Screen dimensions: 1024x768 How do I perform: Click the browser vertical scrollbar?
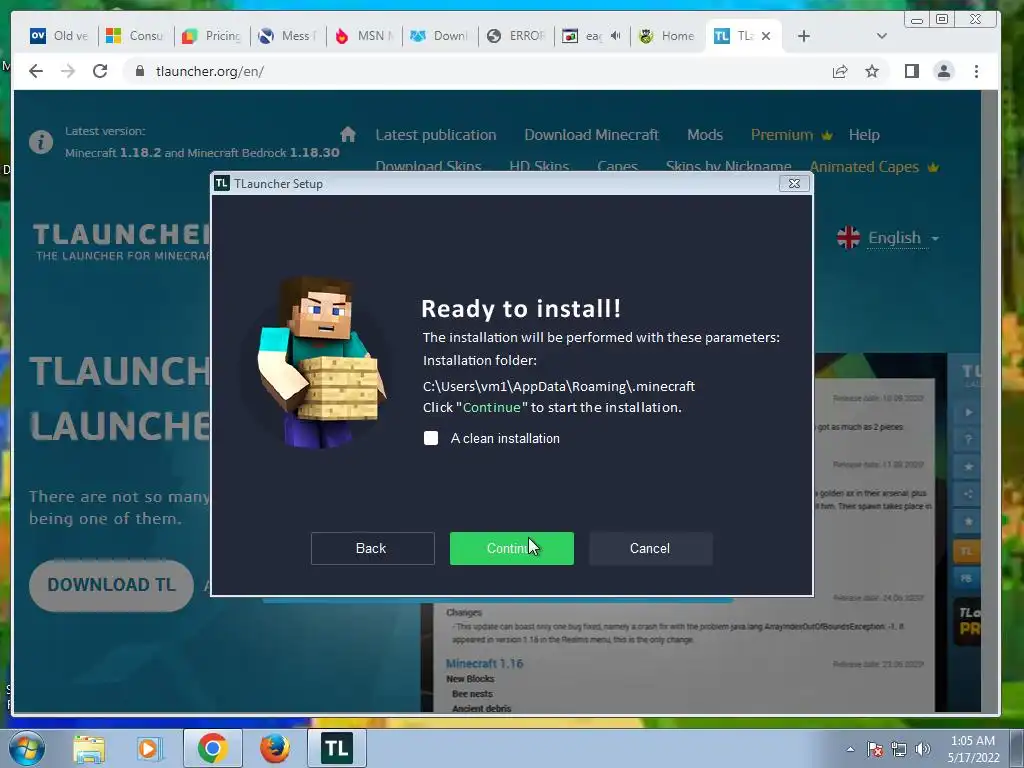point(991,400)
